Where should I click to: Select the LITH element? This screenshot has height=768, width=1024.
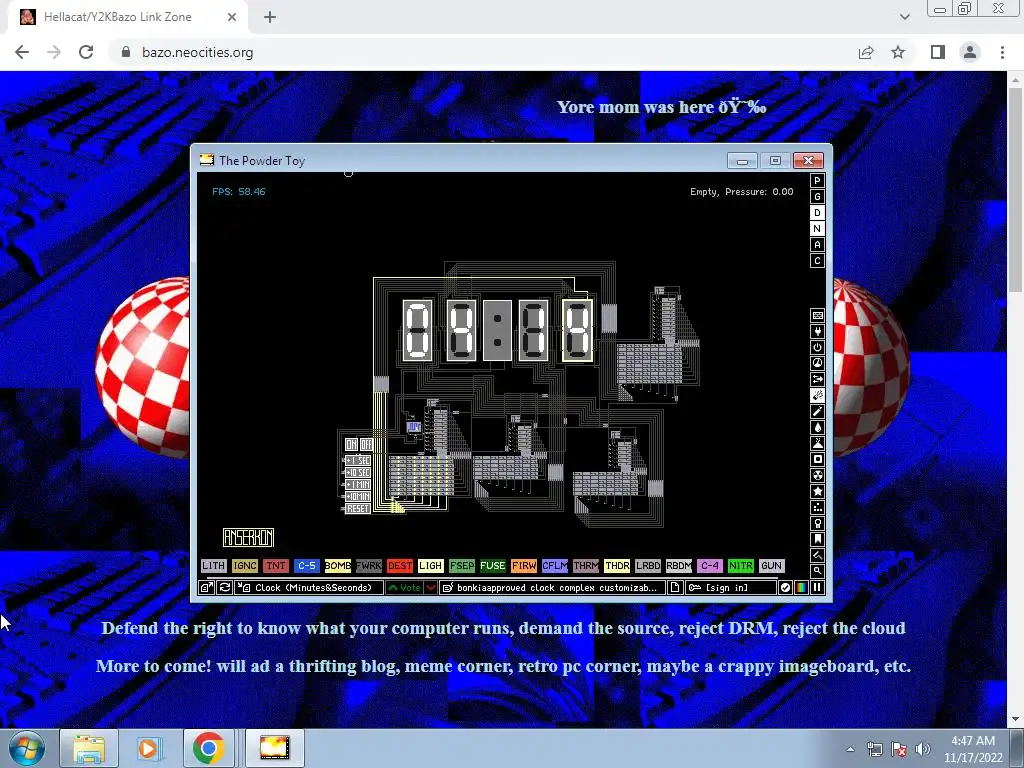click(x=213, y=566)
